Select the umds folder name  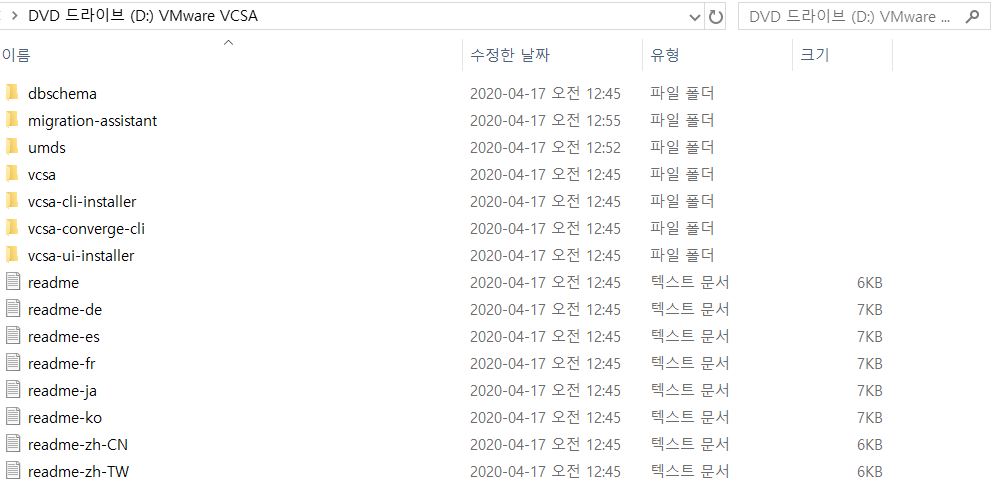(x=46, y=148)
